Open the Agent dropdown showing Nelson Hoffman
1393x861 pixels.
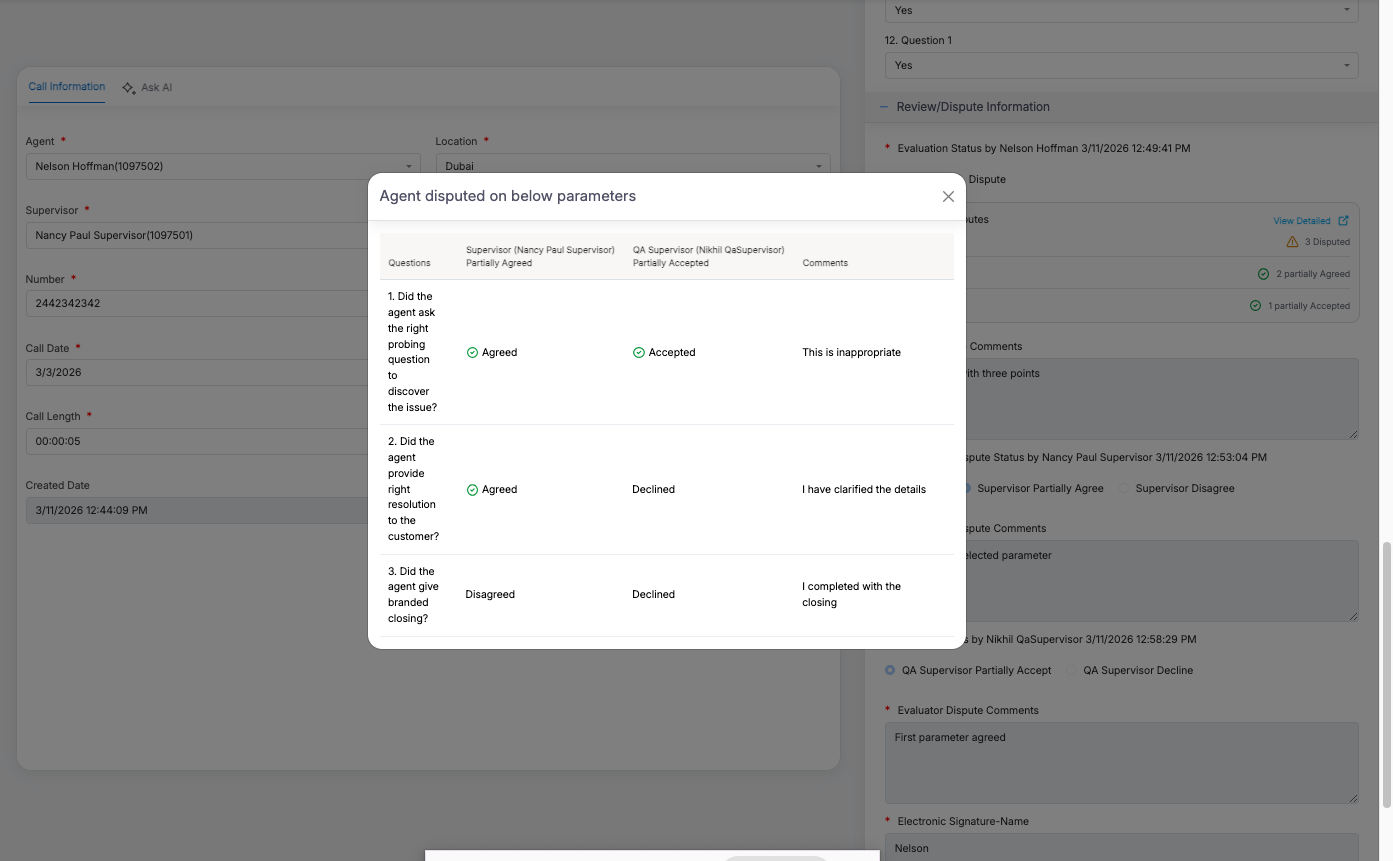click(222, 167)
